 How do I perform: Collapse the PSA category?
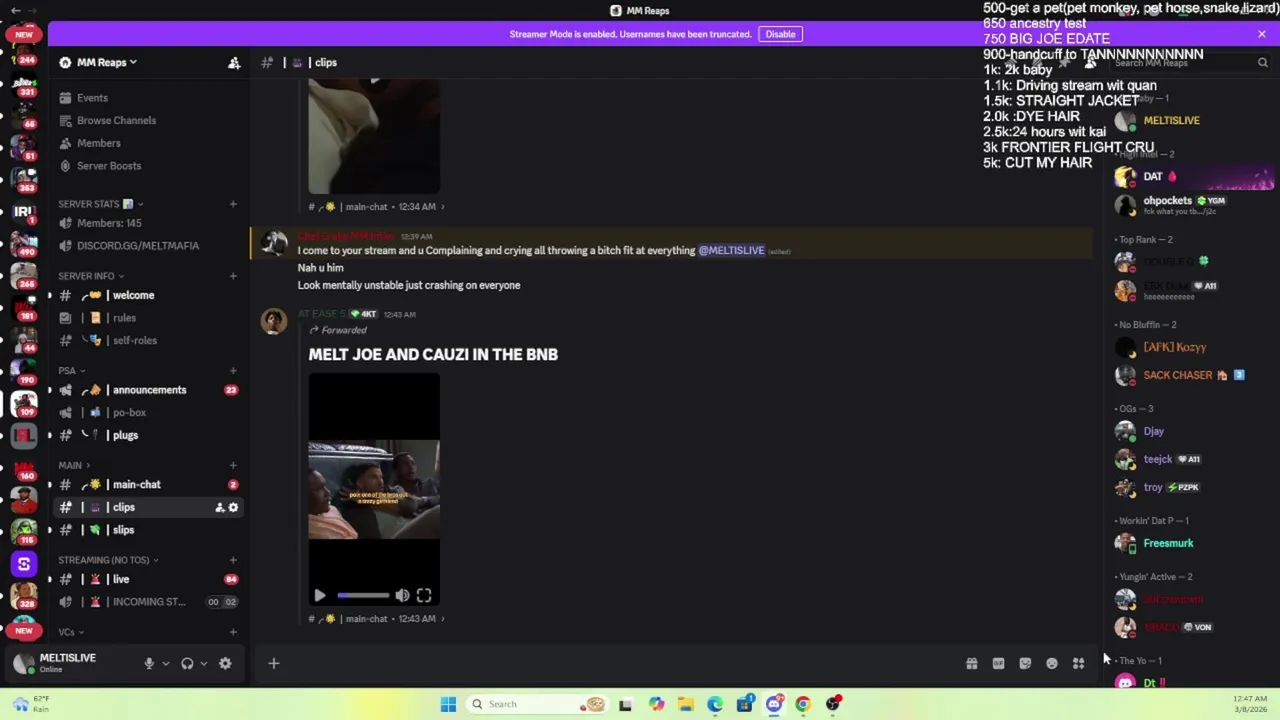pos(72,371)
